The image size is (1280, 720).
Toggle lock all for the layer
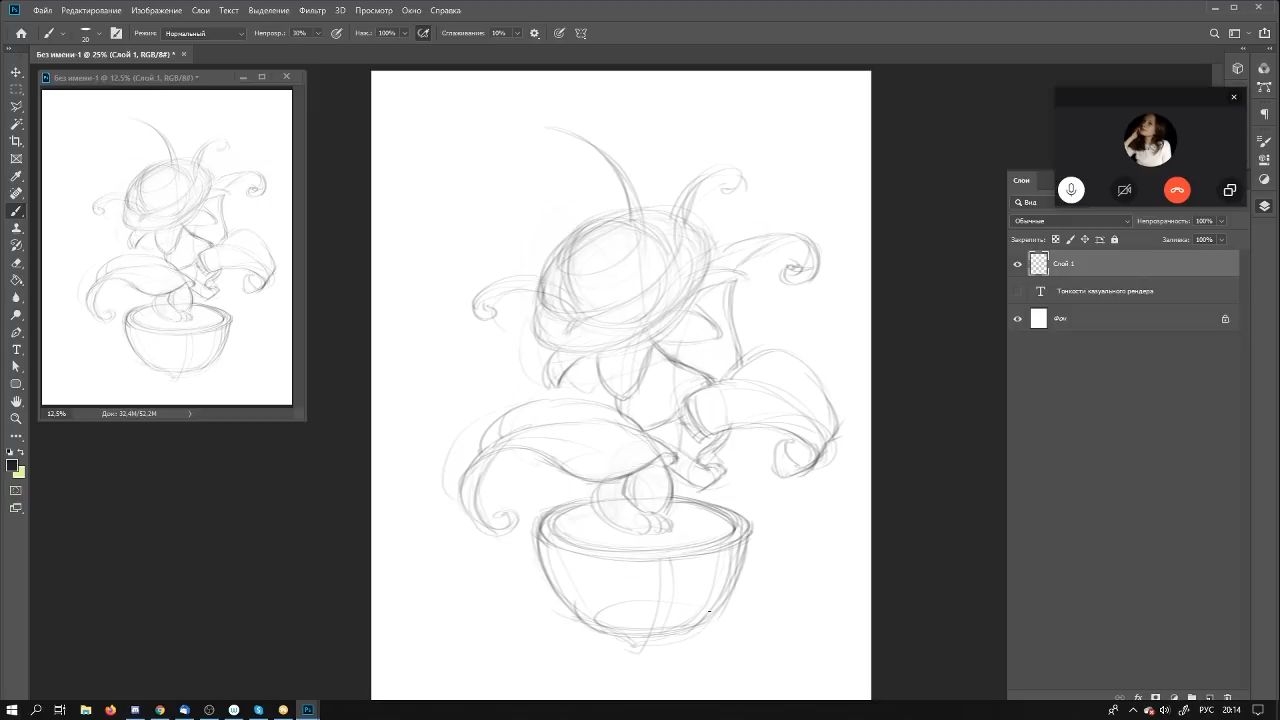(x=1115, y=240)
